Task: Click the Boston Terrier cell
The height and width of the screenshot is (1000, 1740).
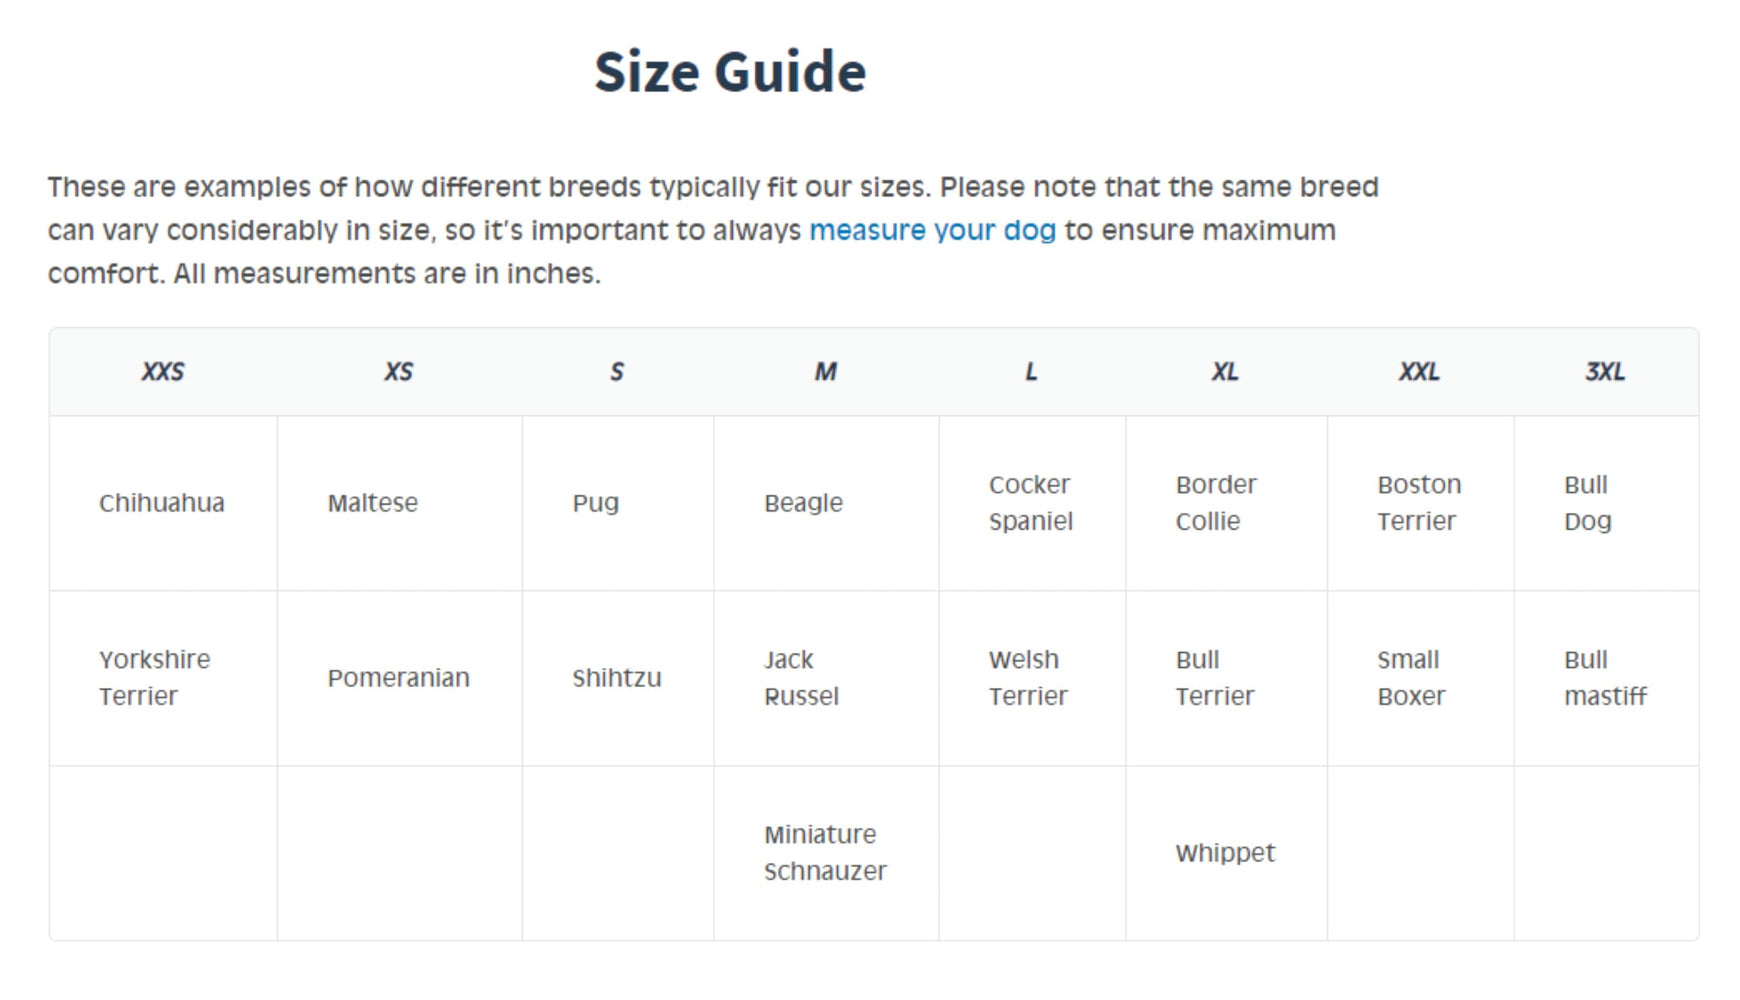Action: point(1419,503)
